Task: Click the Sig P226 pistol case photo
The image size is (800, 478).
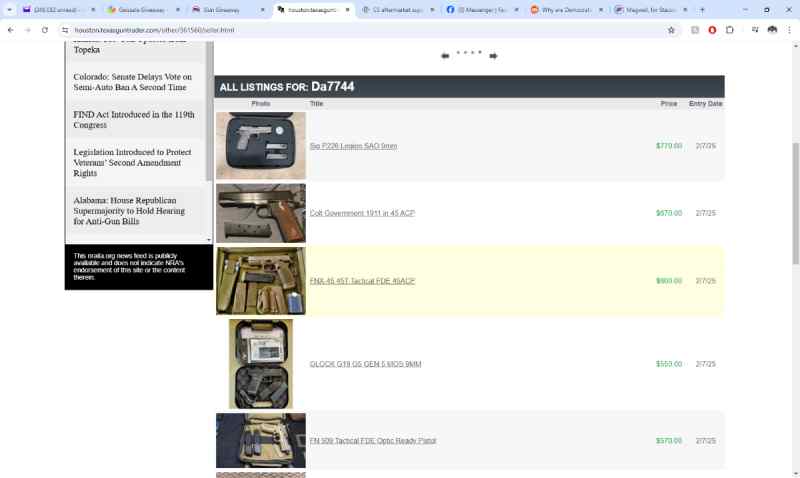Action: 261,145
